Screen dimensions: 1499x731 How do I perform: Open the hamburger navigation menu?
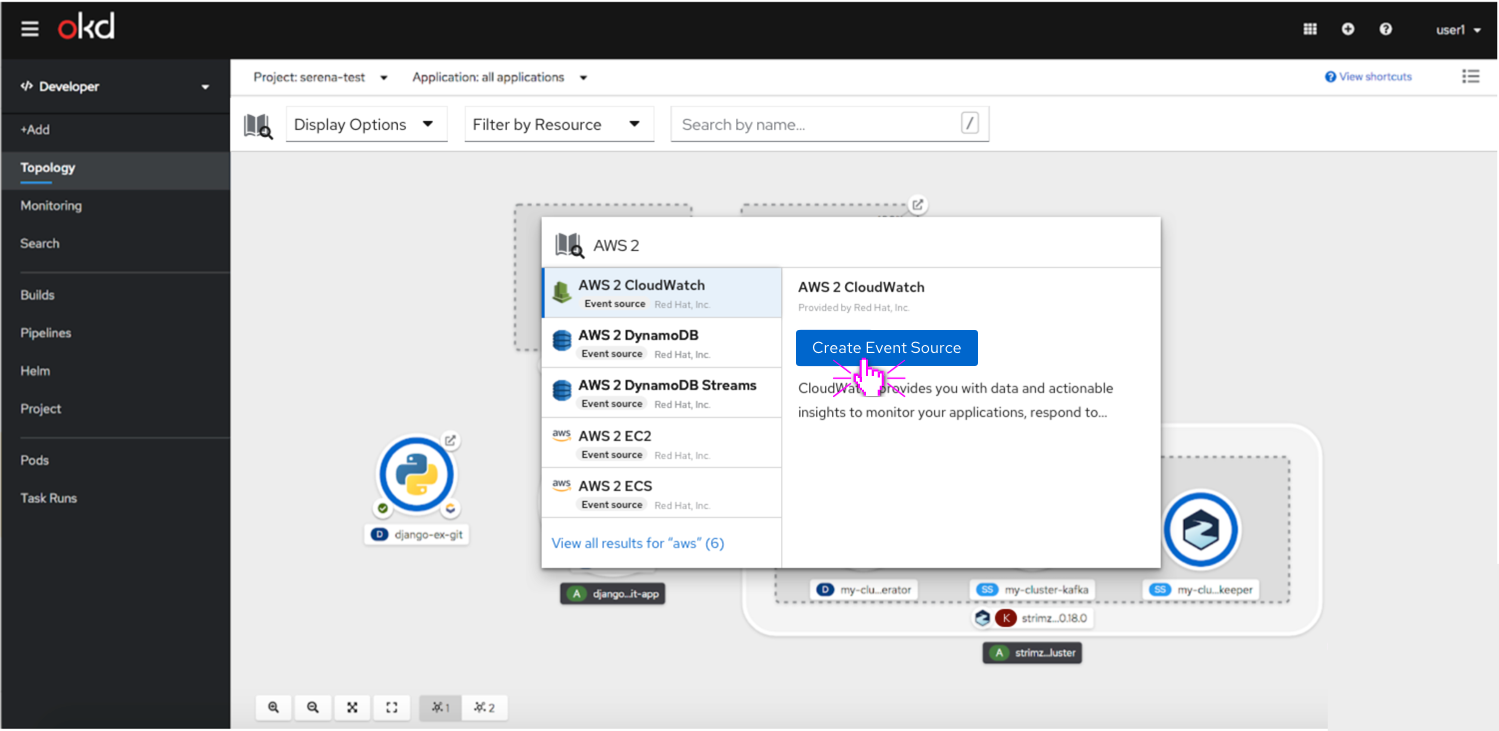click(30, 29)
